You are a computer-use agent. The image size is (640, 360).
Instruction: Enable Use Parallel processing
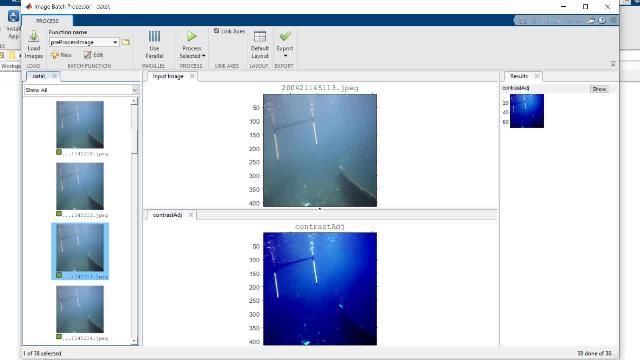coord(154,44)
